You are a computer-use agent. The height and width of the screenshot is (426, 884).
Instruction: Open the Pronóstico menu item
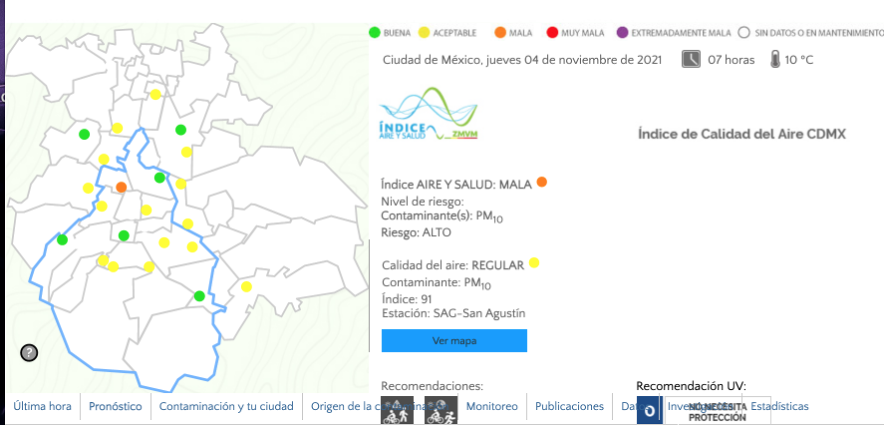coord(116,406)
